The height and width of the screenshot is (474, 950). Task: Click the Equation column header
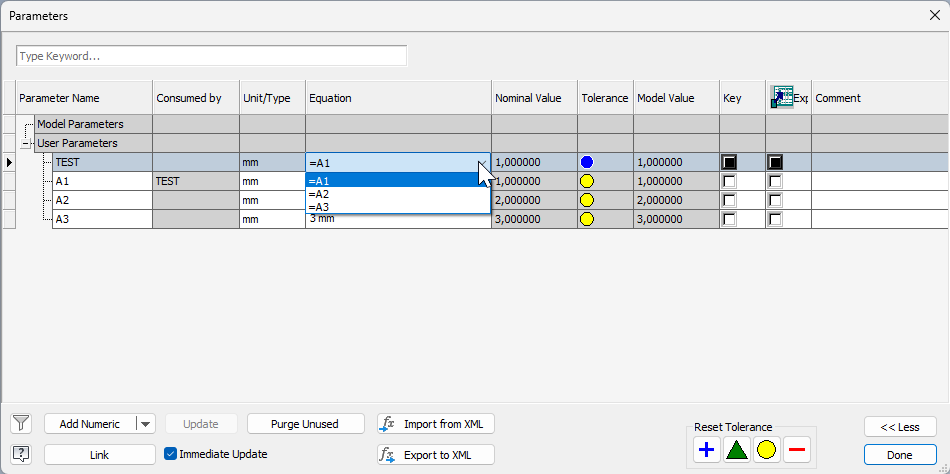(x=398, y=98)
